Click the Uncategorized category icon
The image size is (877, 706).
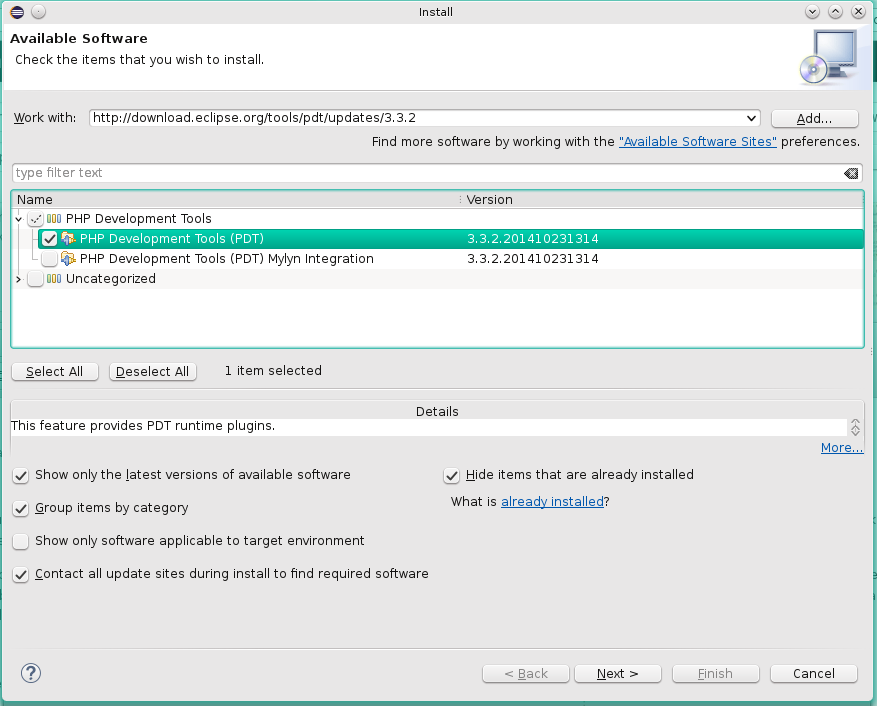[54, 279]
